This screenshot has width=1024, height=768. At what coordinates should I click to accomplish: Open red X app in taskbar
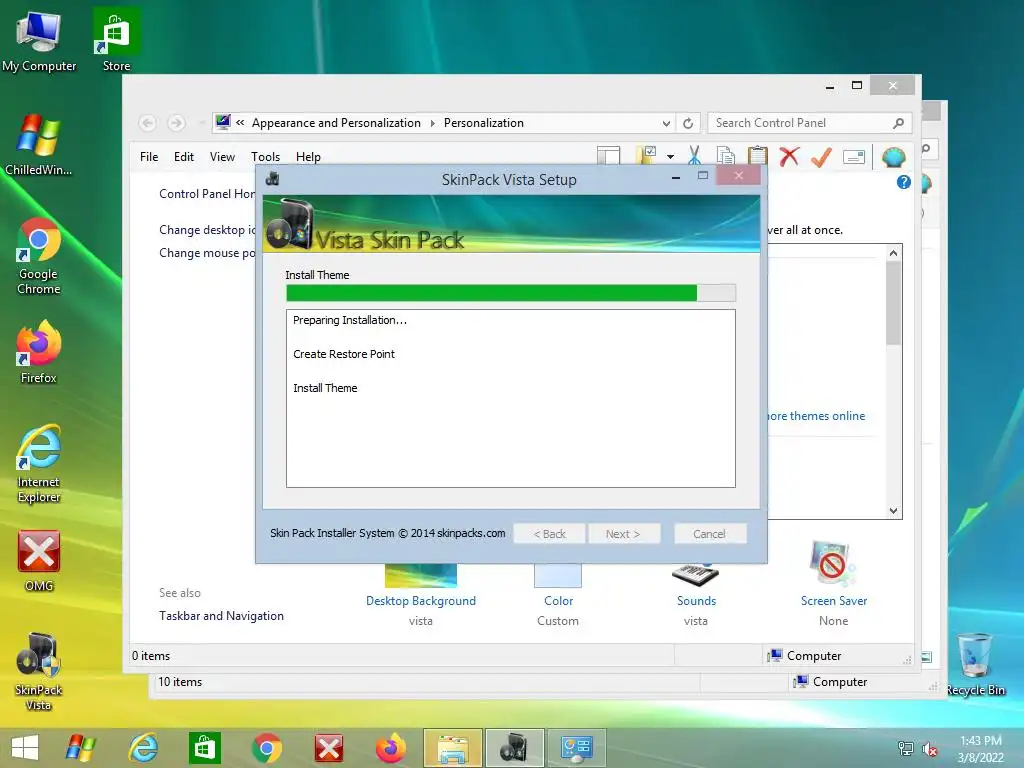click(328, 748)
